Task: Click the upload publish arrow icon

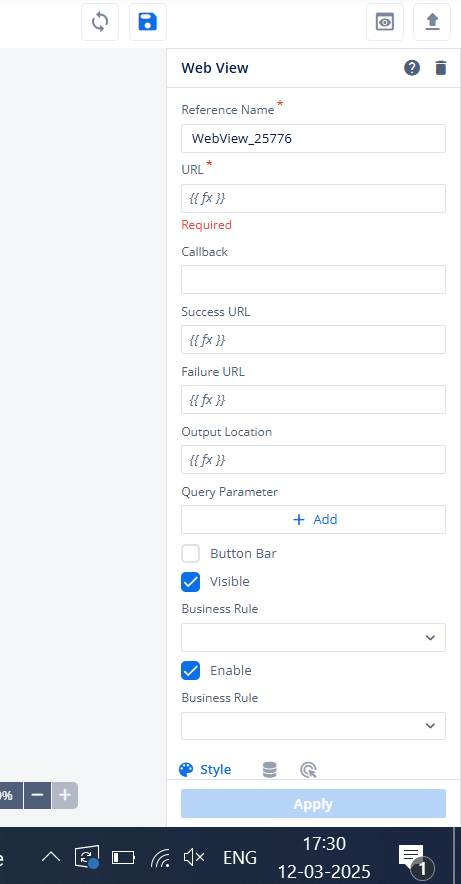Action: [x=432, y=22]
